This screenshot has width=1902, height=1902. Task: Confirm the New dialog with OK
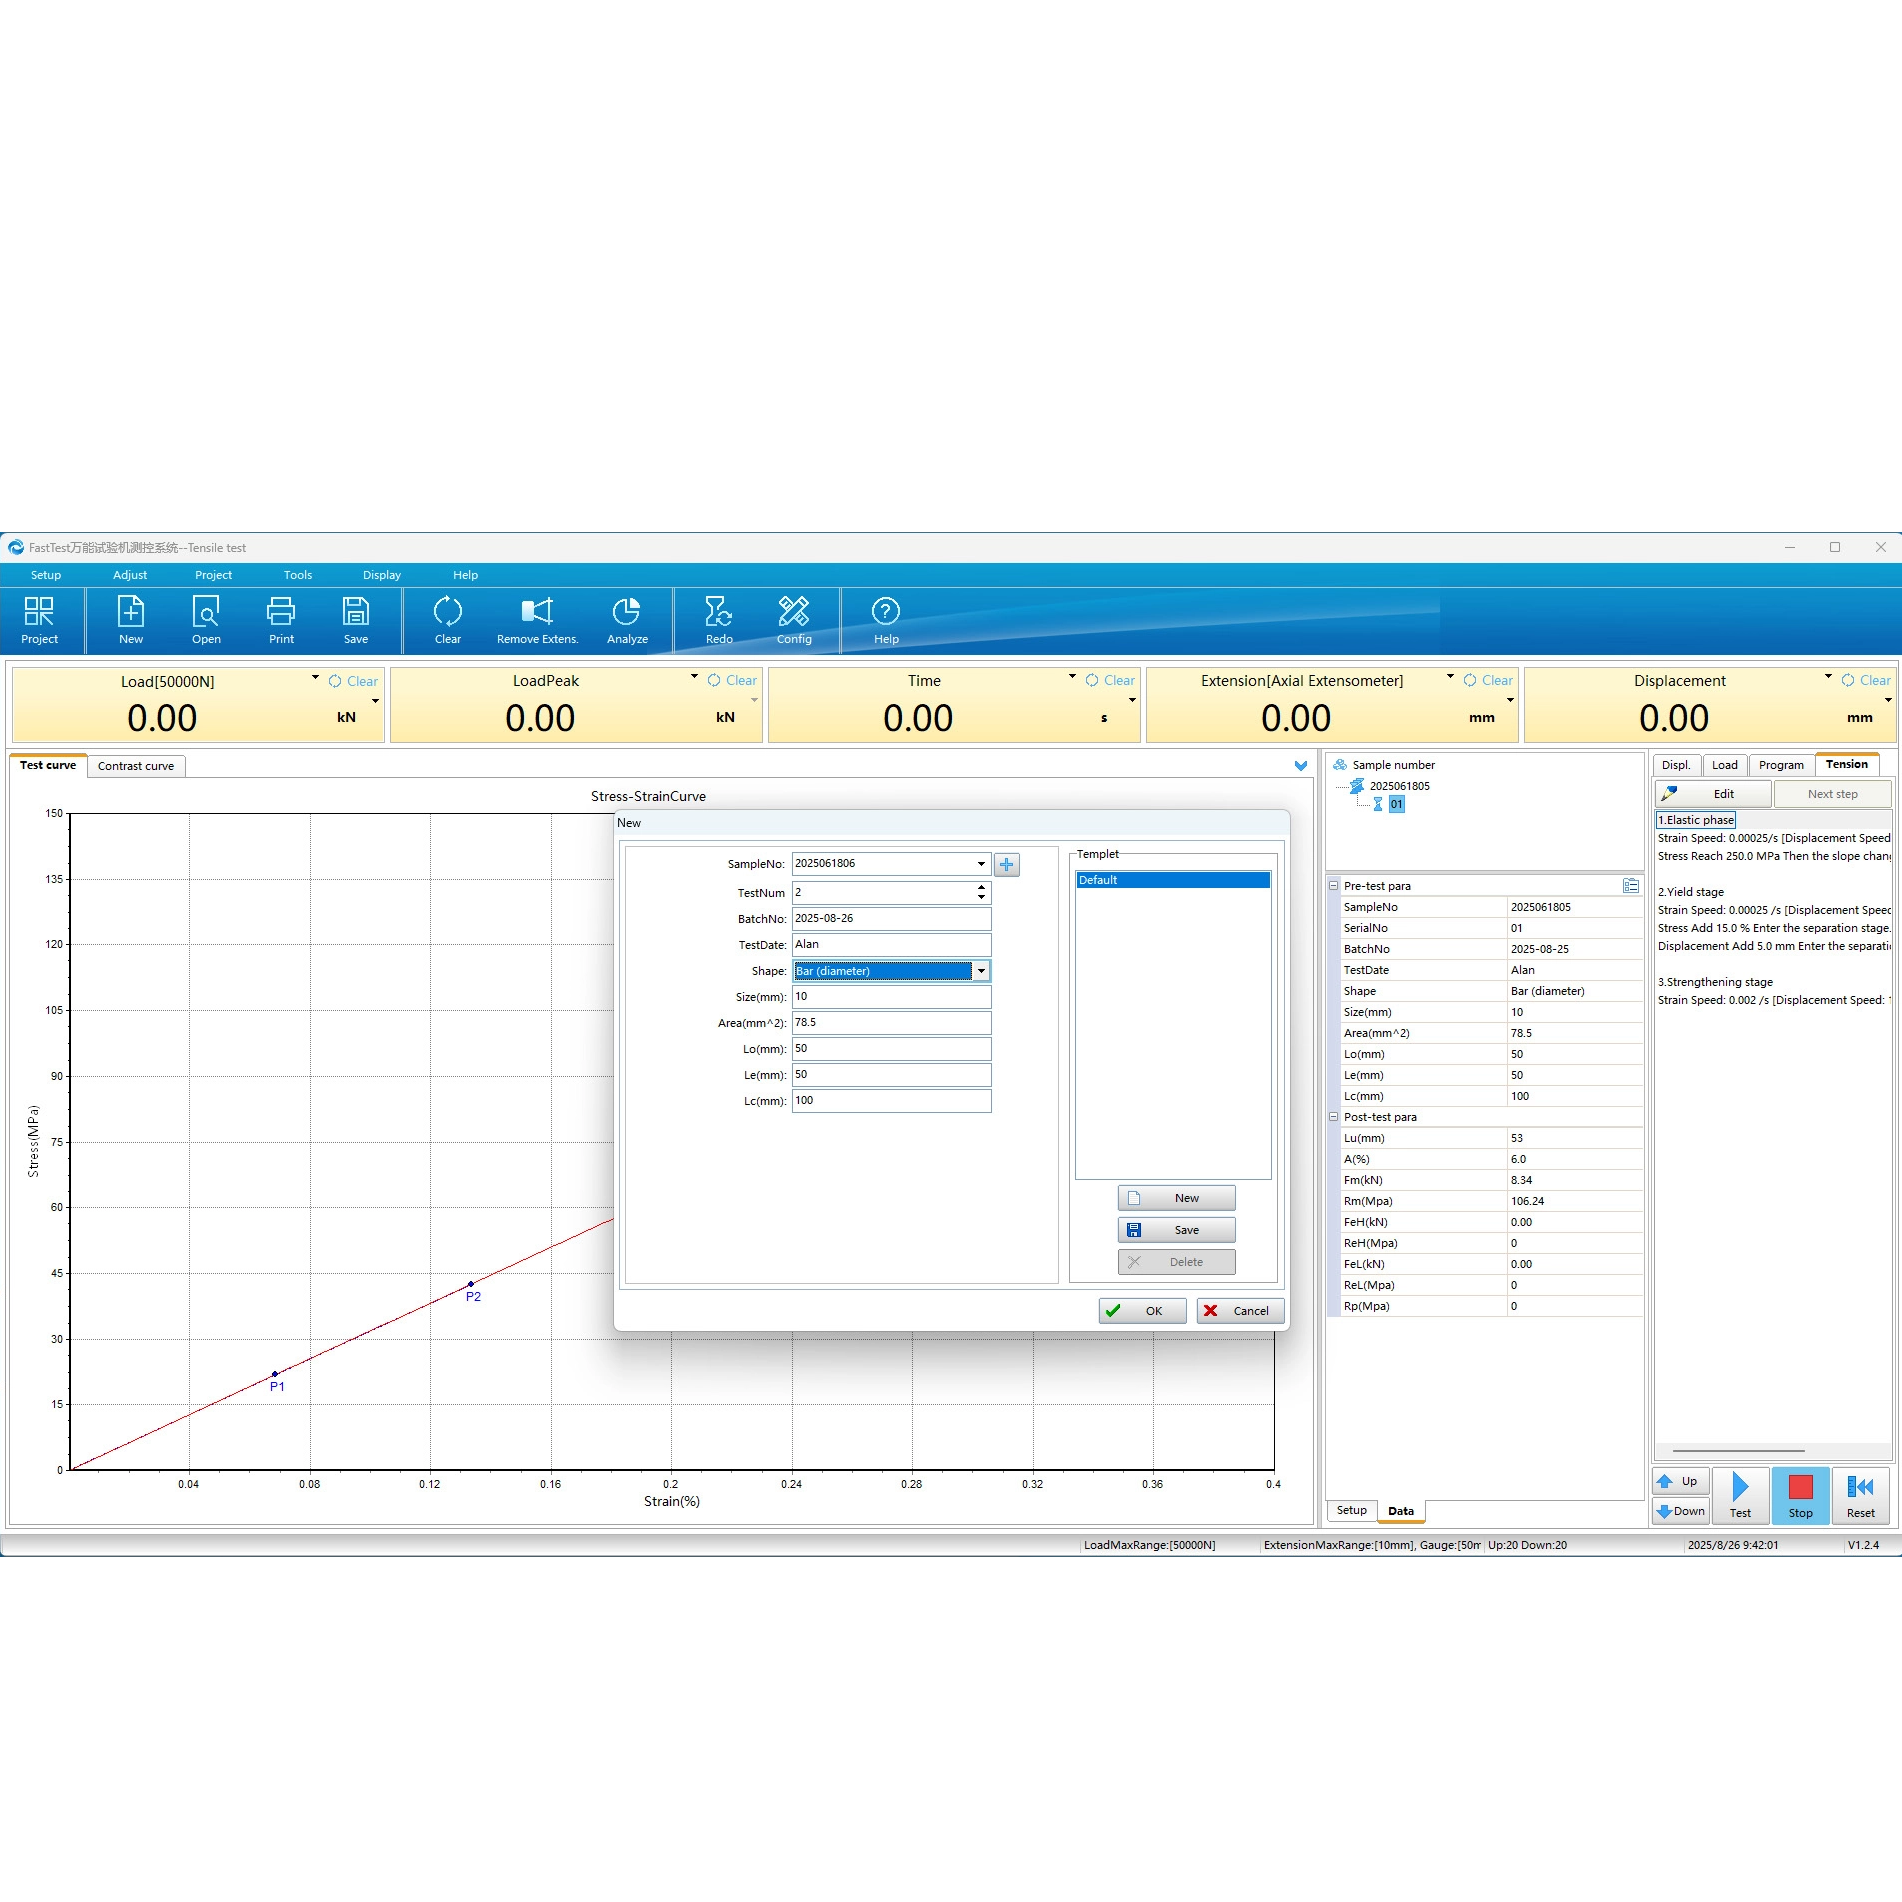pos(1142,1310)
